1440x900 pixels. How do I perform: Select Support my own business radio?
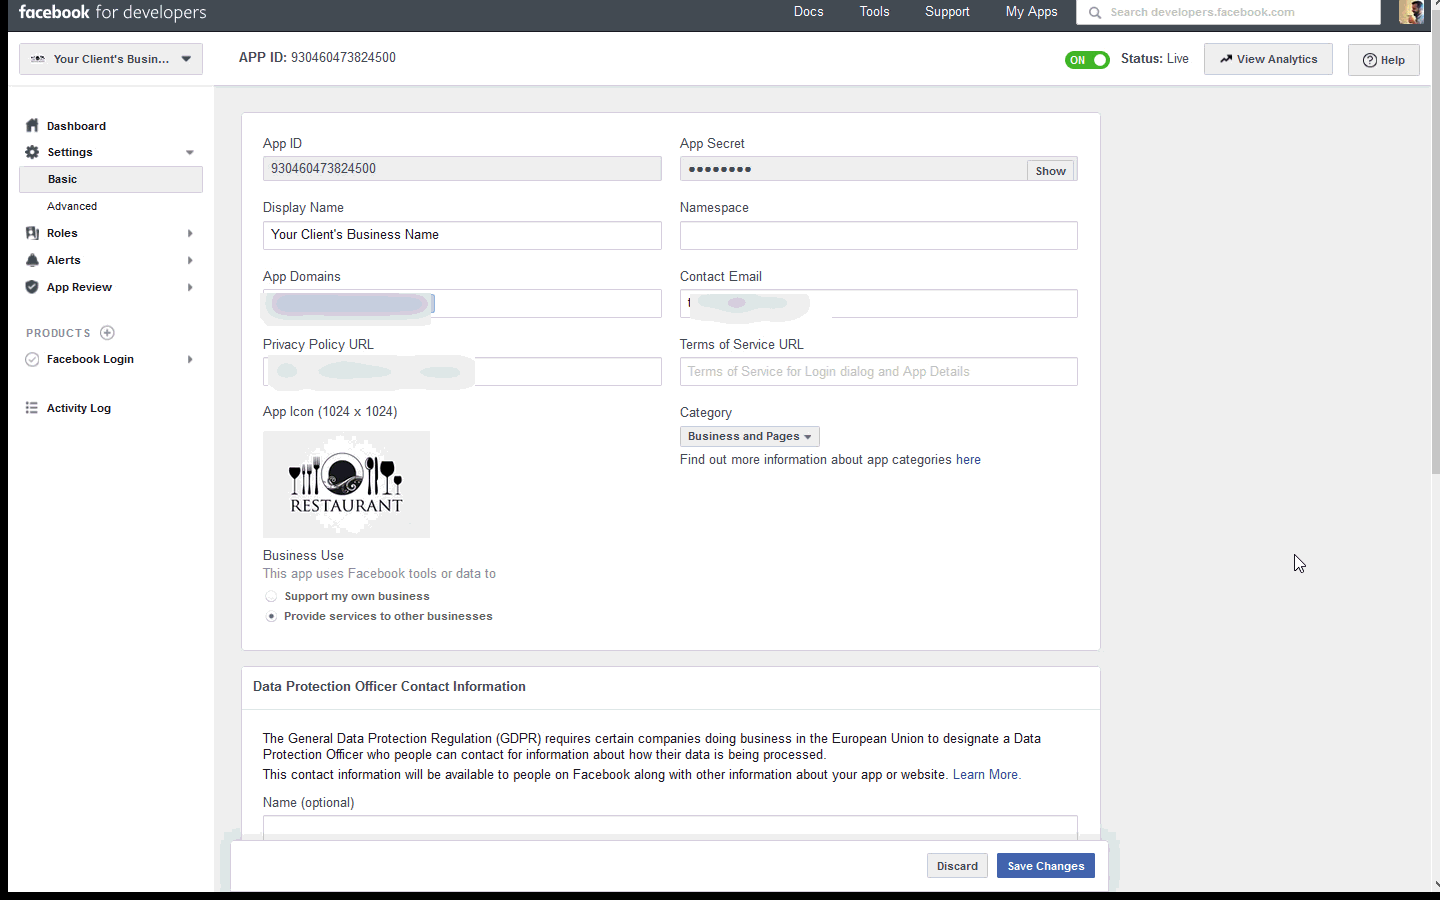(x=271, y=596)
